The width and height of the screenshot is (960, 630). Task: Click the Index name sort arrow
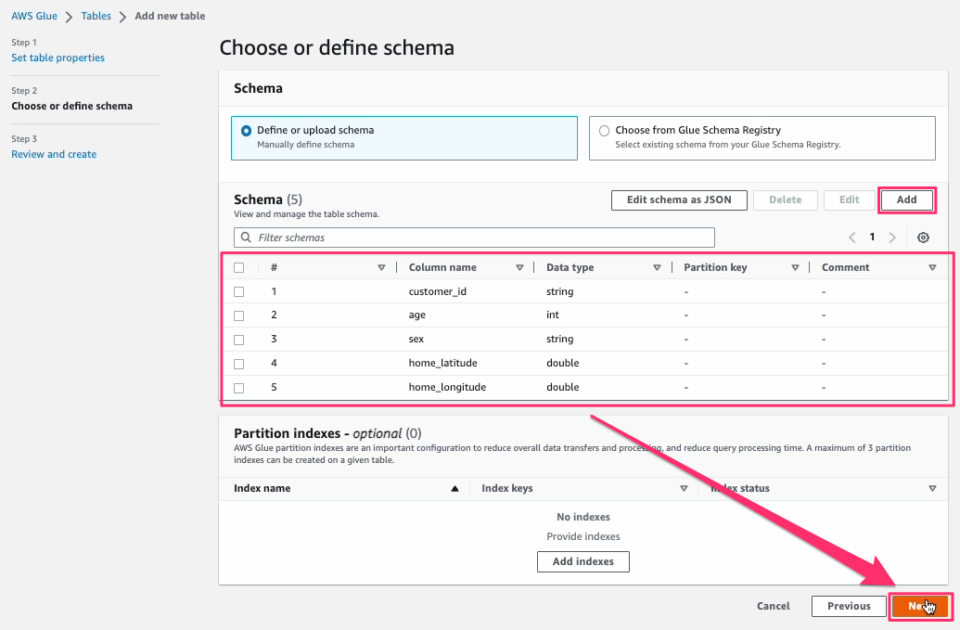pos(455,488)
